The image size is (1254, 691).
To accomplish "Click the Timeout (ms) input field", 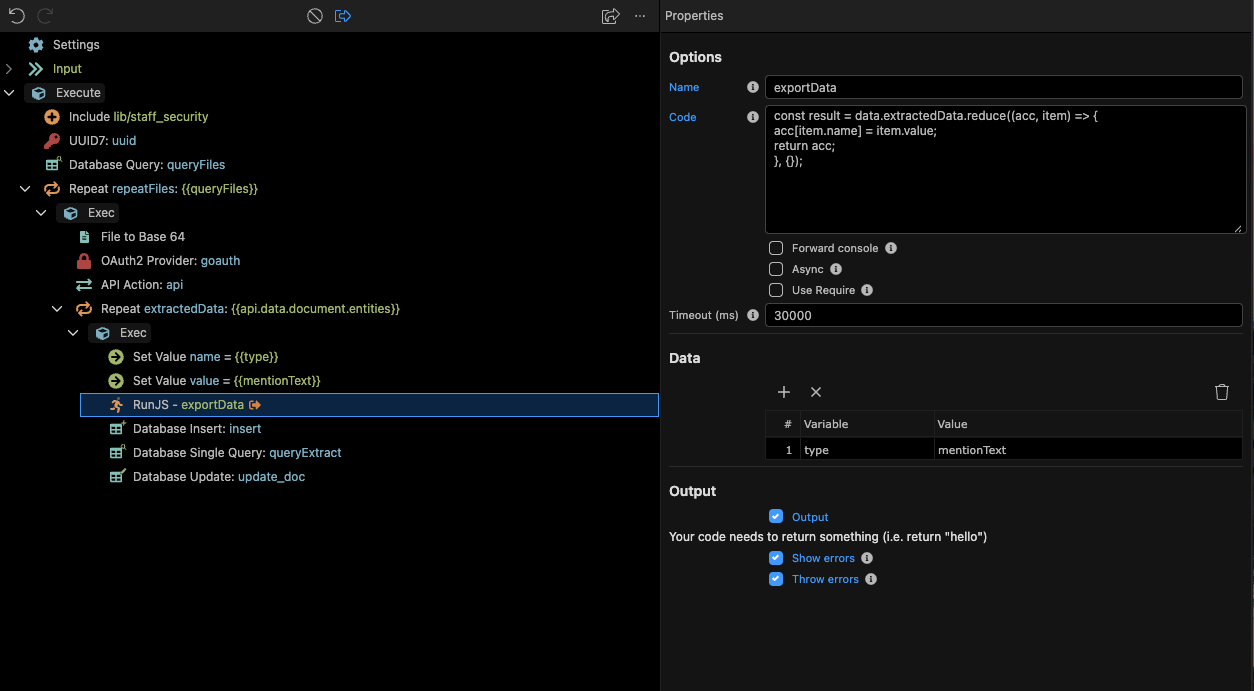I will (x=1003, y=315).
